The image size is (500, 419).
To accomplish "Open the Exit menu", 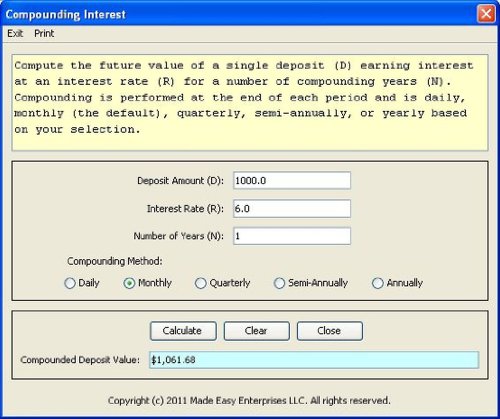I will tap(15, 33).
